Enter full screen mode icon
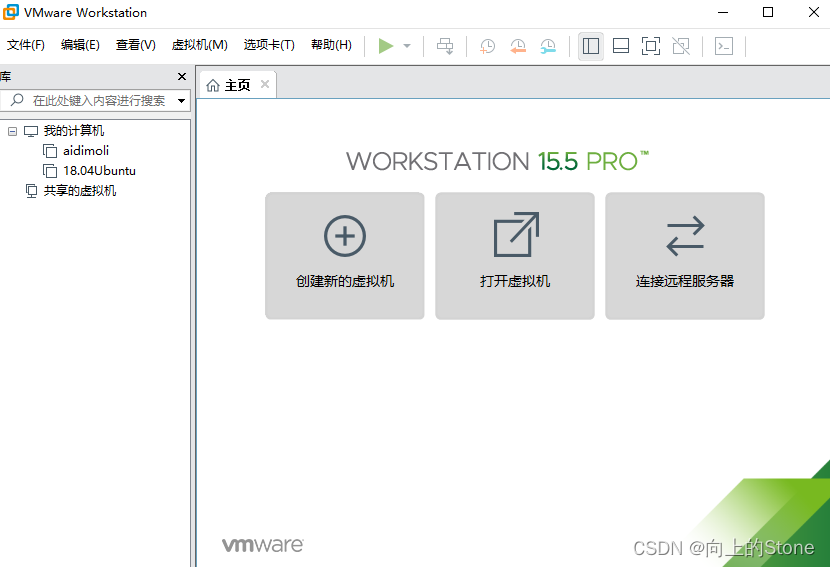Viewport: 830px width, 567px height. (651, 46)
